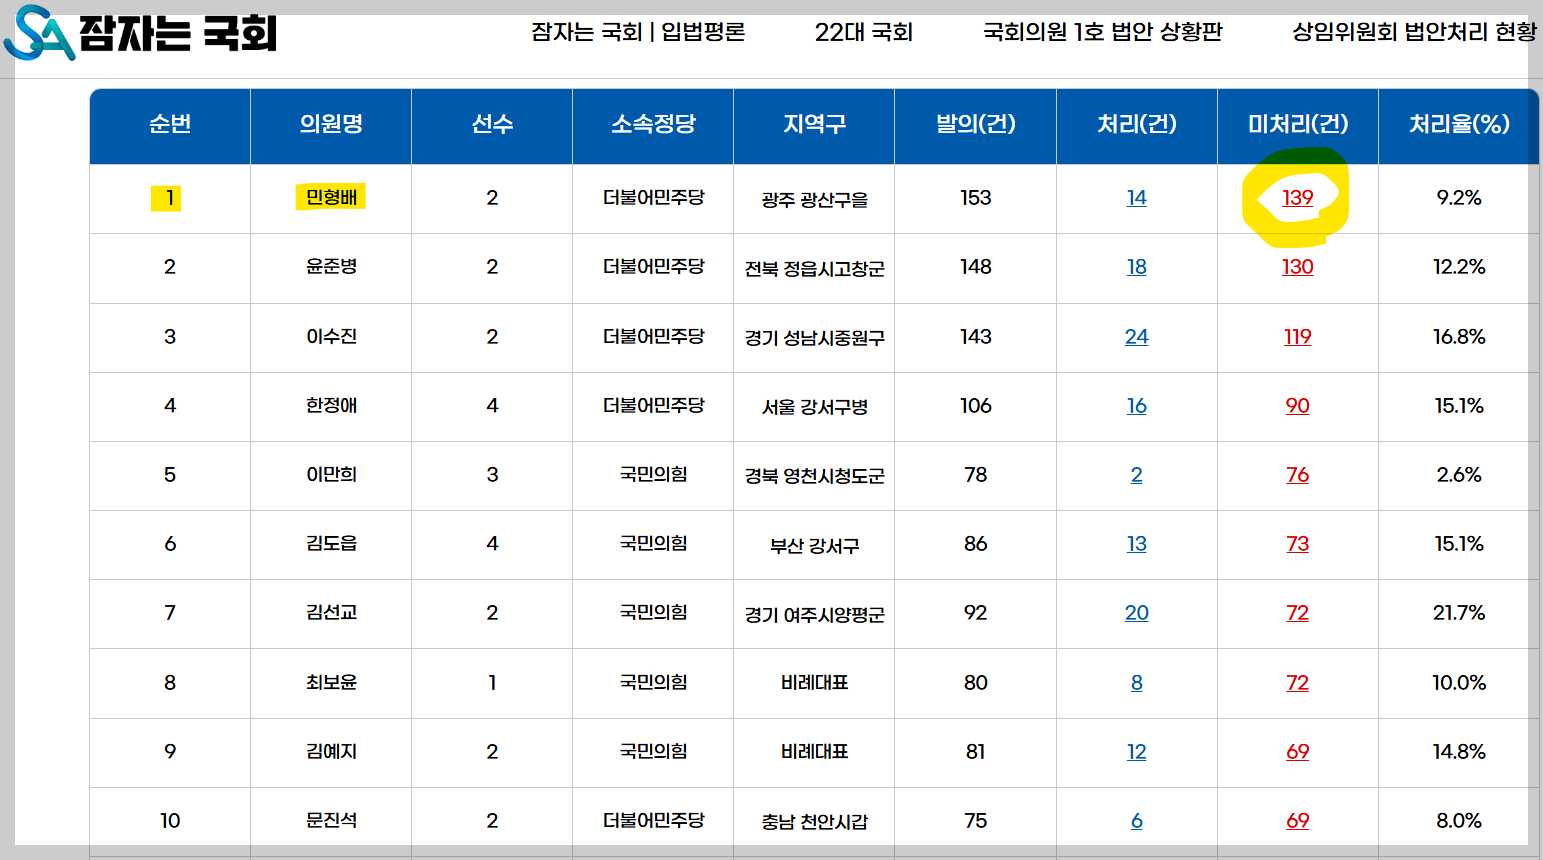
Task: Click the 소속정당 column header
Action: (x=653, y=124)
